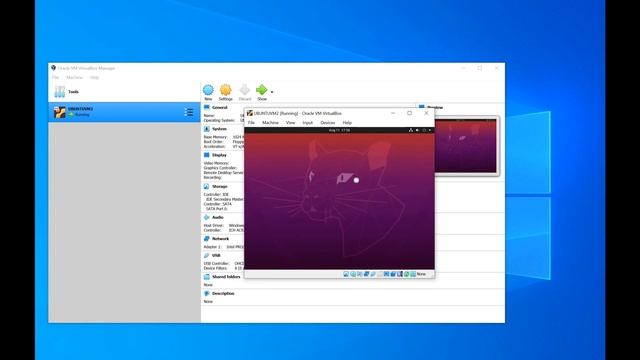Click the Description section heading
640x360 pixels.
point(223,293)
